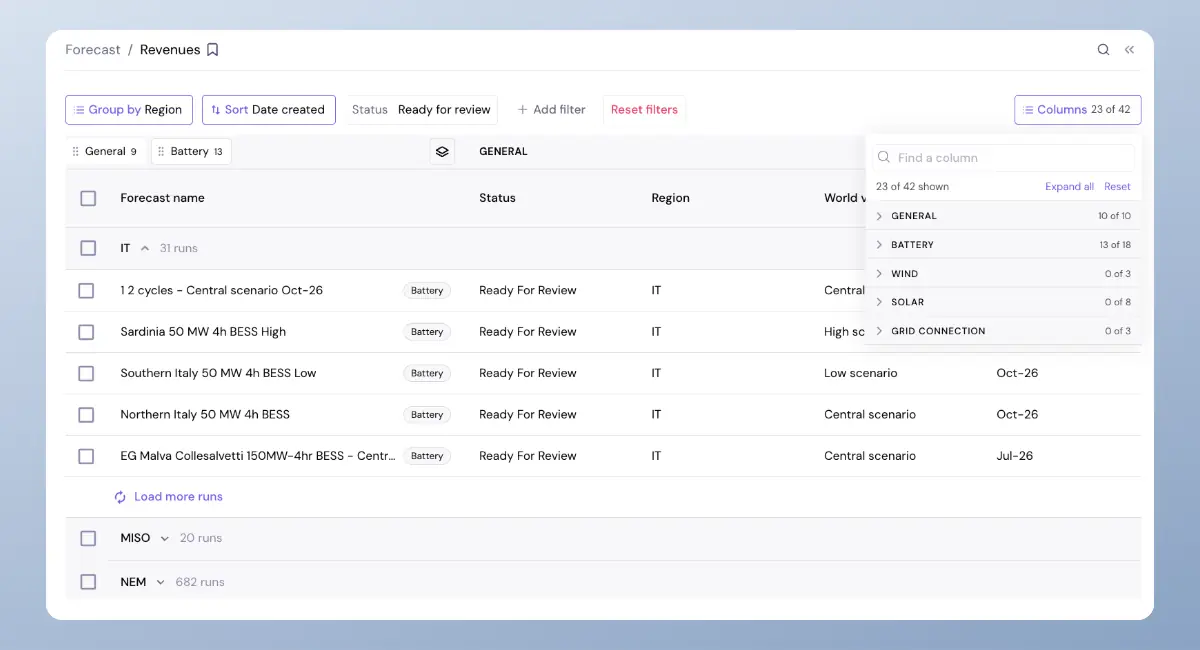Open Northern Italy 50 MW 4h BESS run
Image resolution: width=1200 pixels, height=650 pixels.
tap(205, 415)
